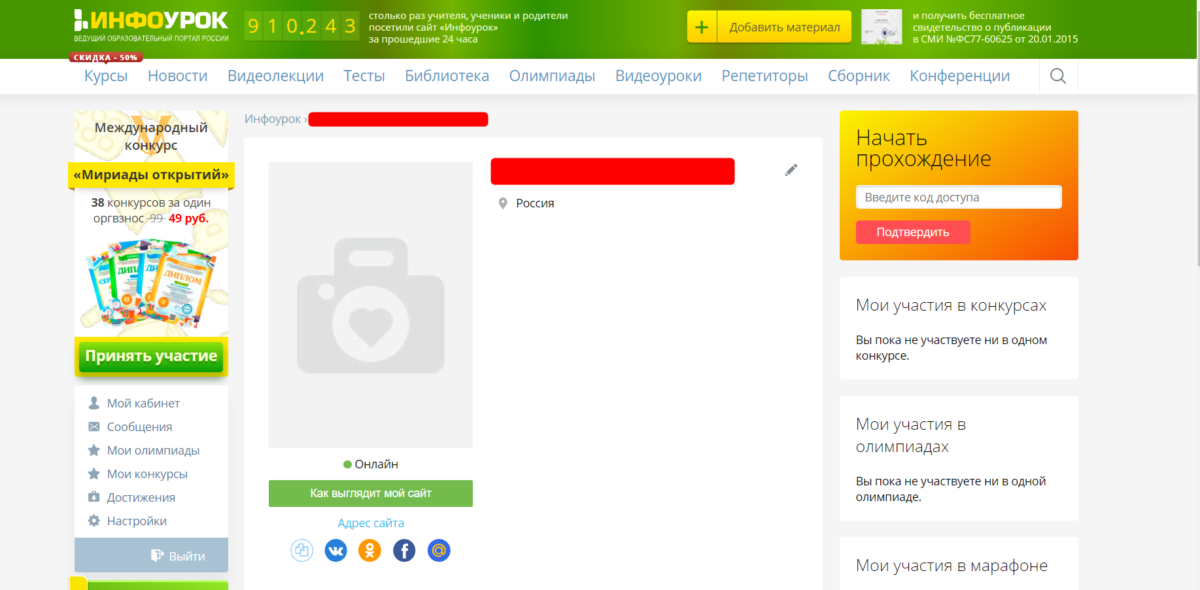Click the location pin icon near Россия

click(503, 203)
